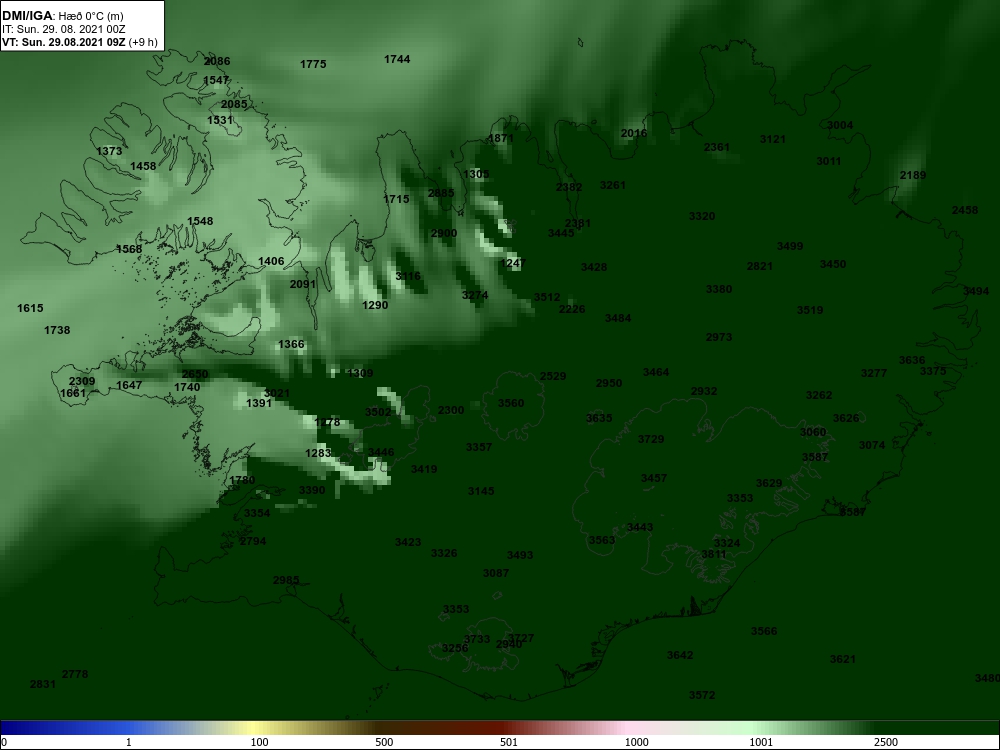Pick the map value 1290
Image resolution: width=1000 pixels, height=750 pixels.
point(375,305)
